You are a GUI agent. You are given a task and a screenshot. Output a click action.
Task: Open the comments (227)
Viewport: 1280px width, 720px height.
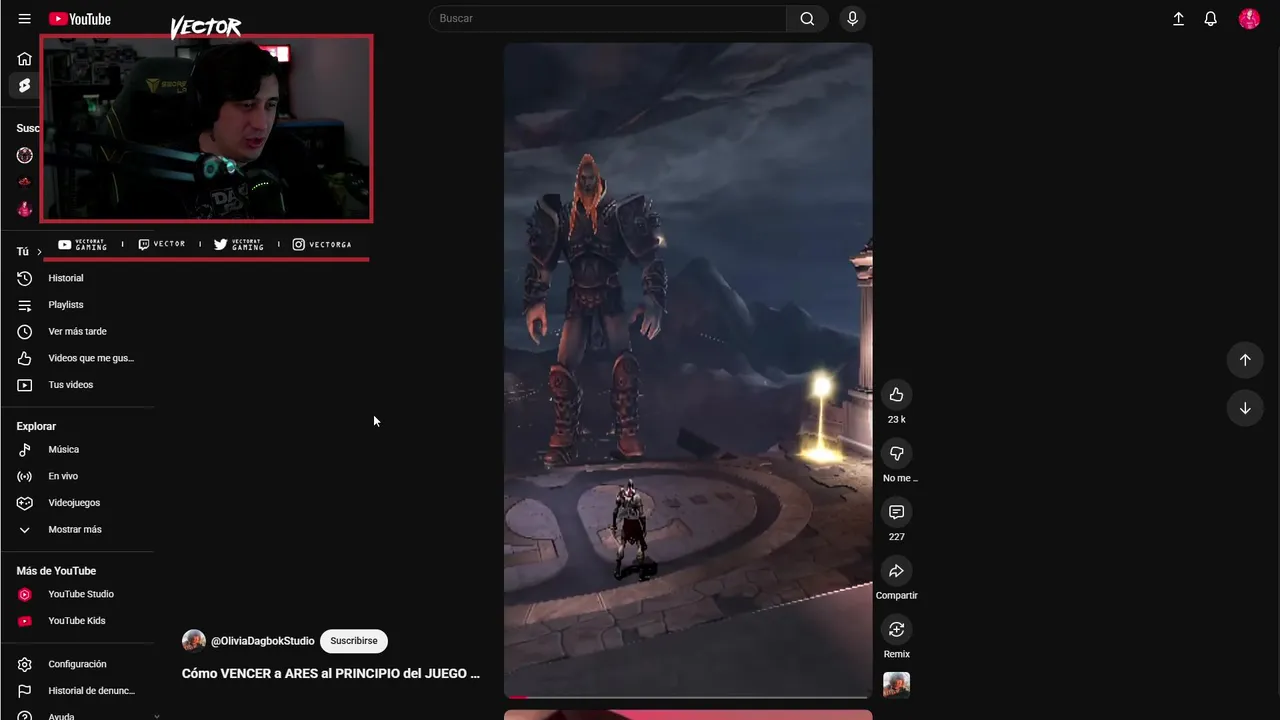896,512
